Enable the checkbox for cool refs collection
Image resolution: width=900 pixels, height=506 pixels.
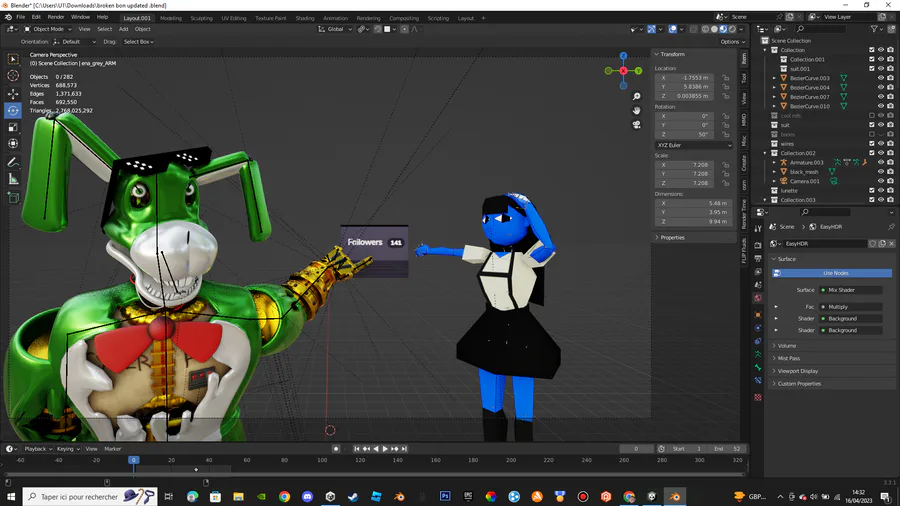871,115
